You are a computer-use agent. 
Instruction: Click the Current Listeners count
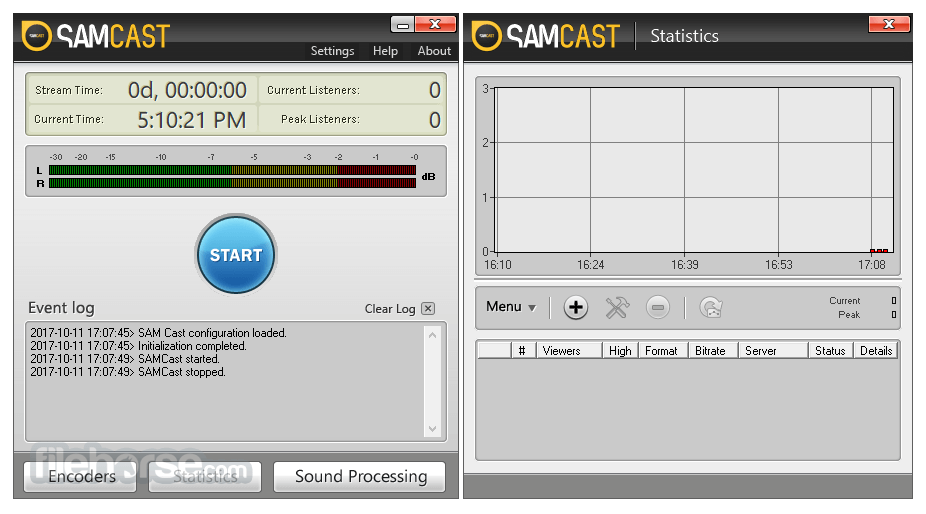(x=435, y=90)
